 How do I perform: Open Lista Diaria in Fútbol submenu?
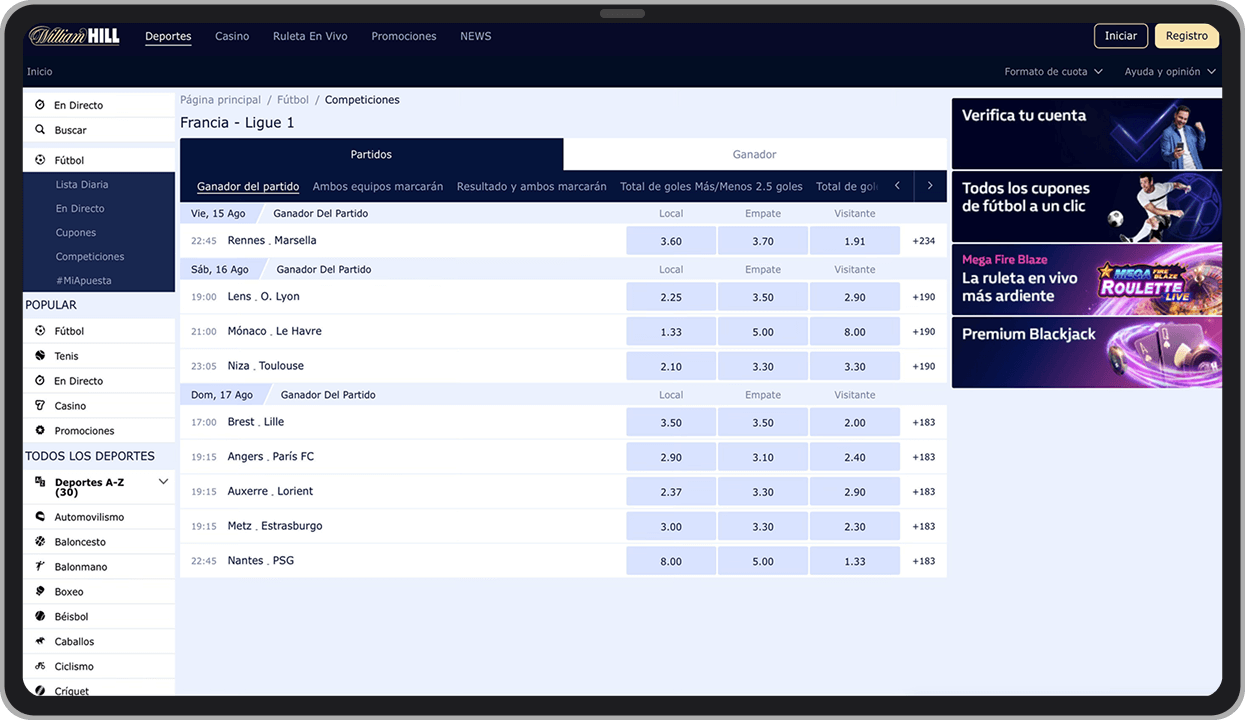pyautogui.click(x=82, y=184)
